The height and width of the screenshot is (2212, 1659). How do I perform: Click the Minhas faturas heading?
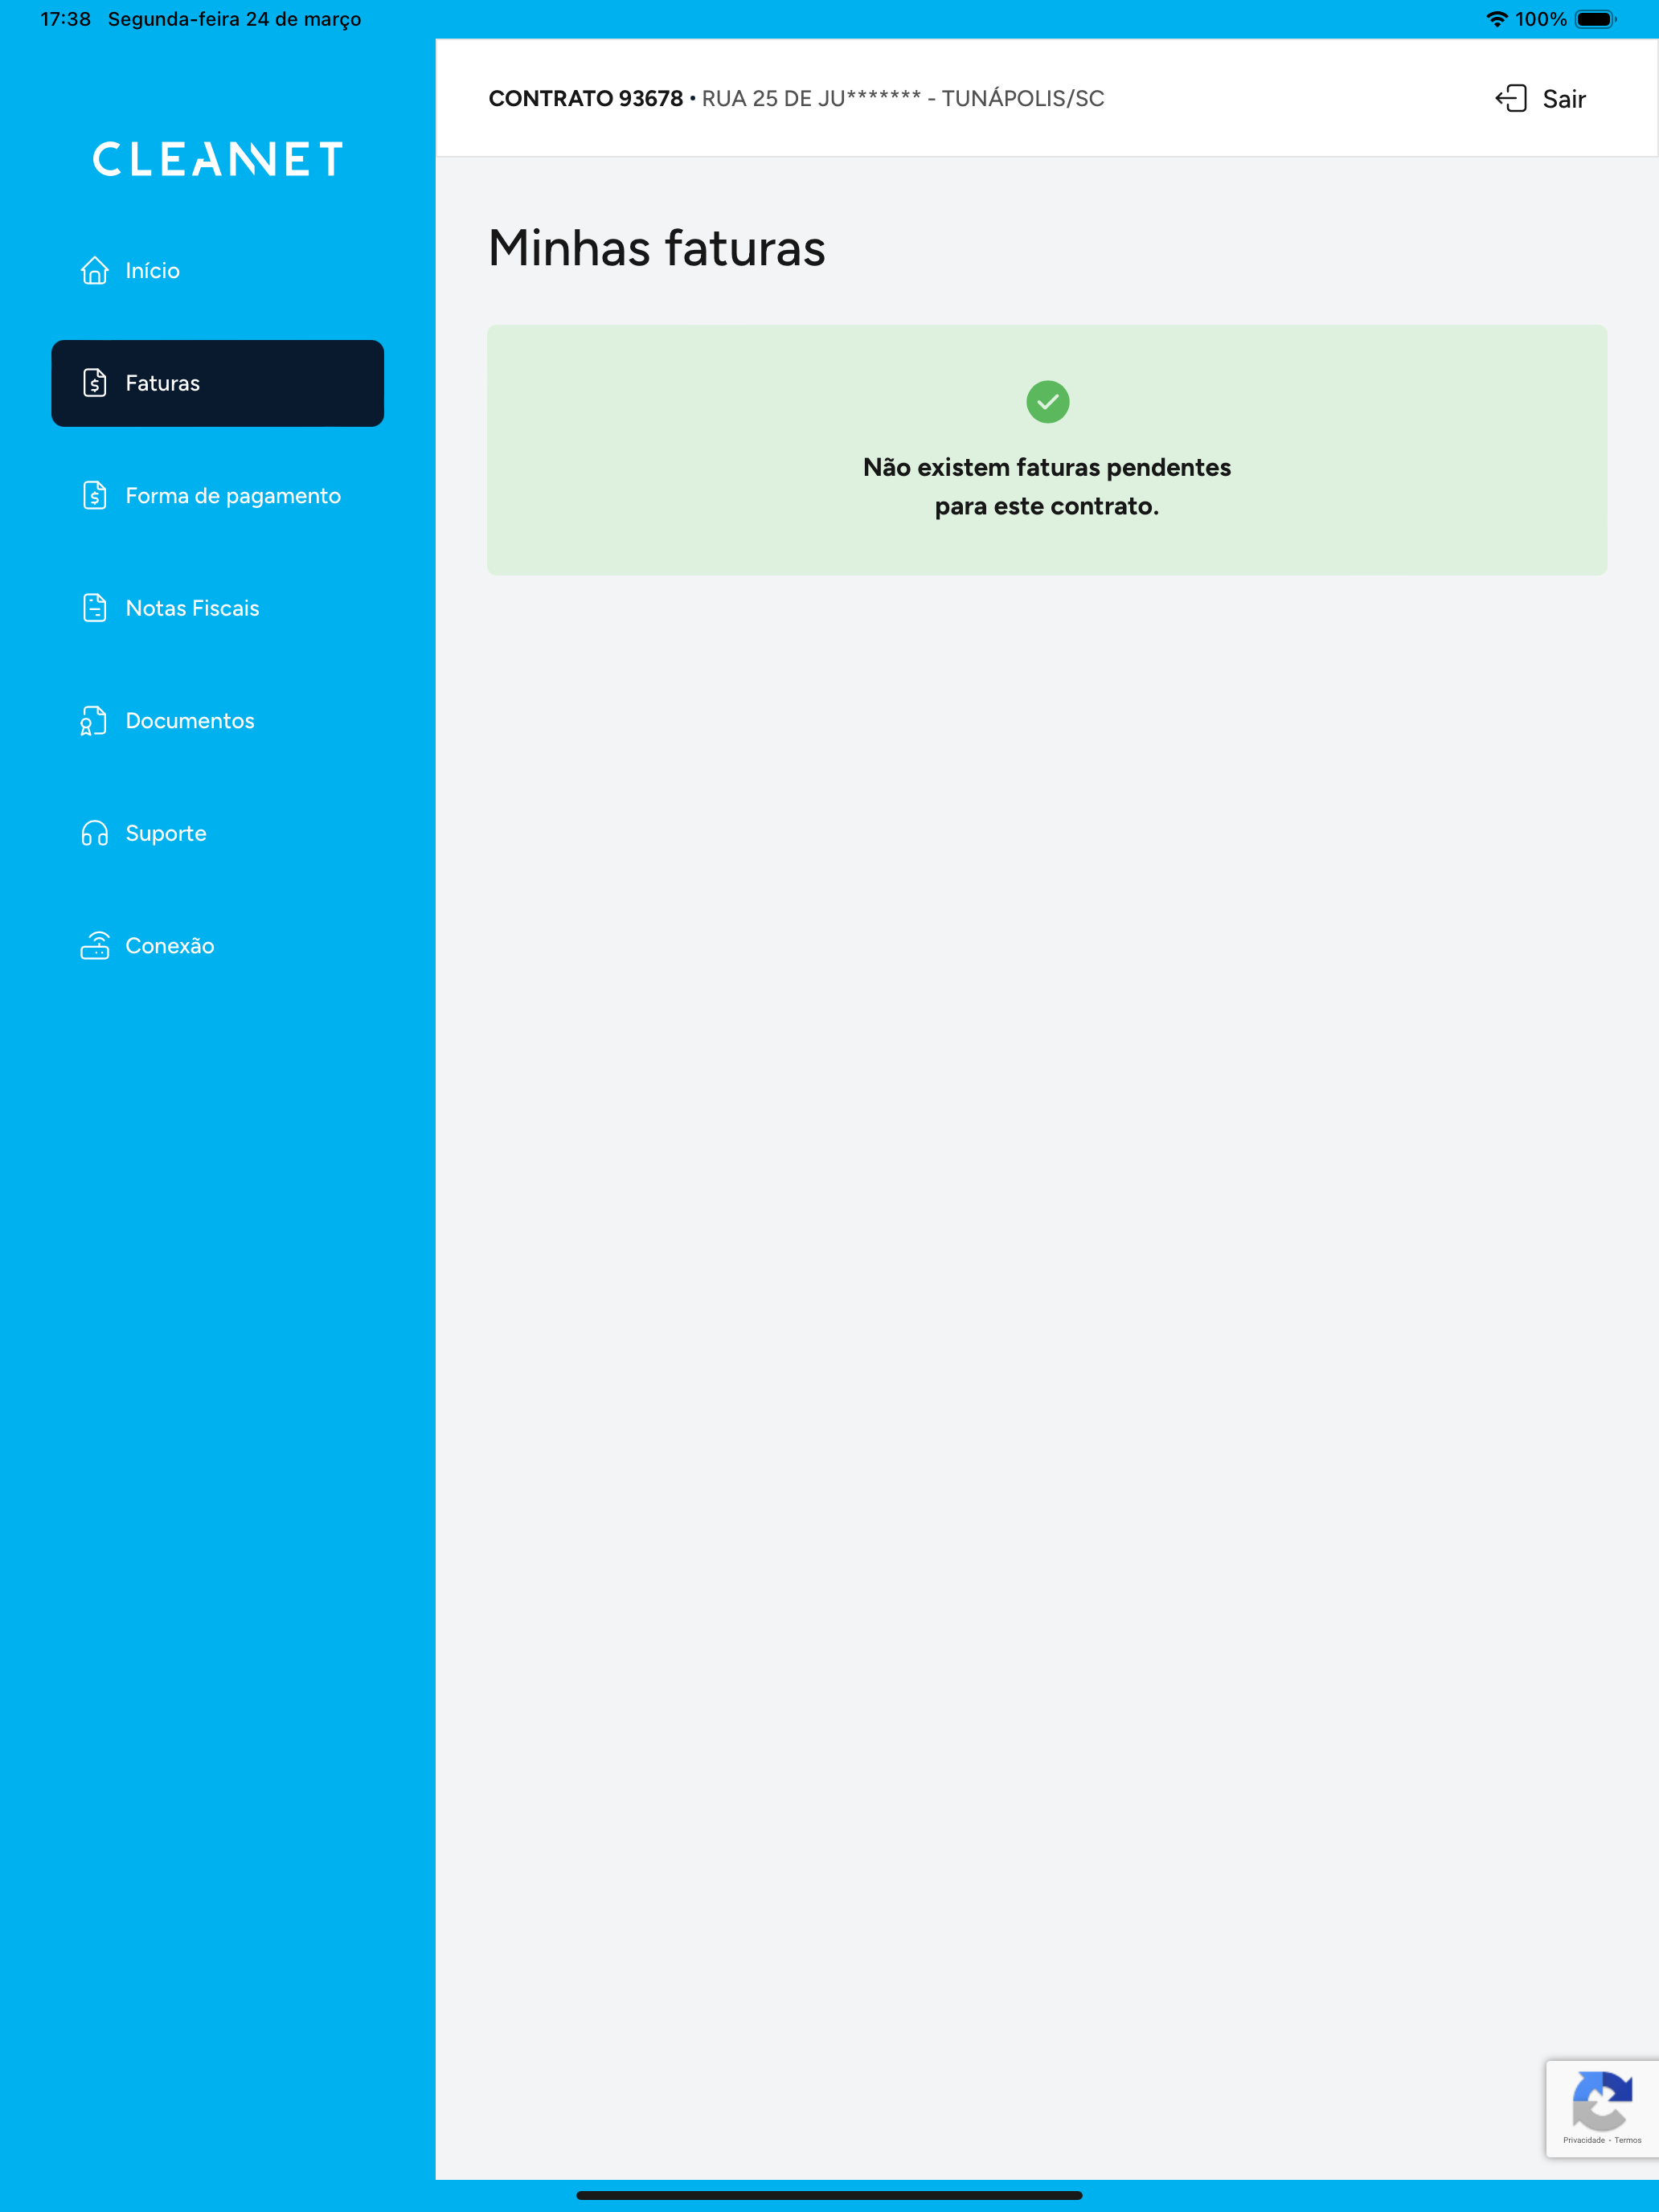click(657, 248)
